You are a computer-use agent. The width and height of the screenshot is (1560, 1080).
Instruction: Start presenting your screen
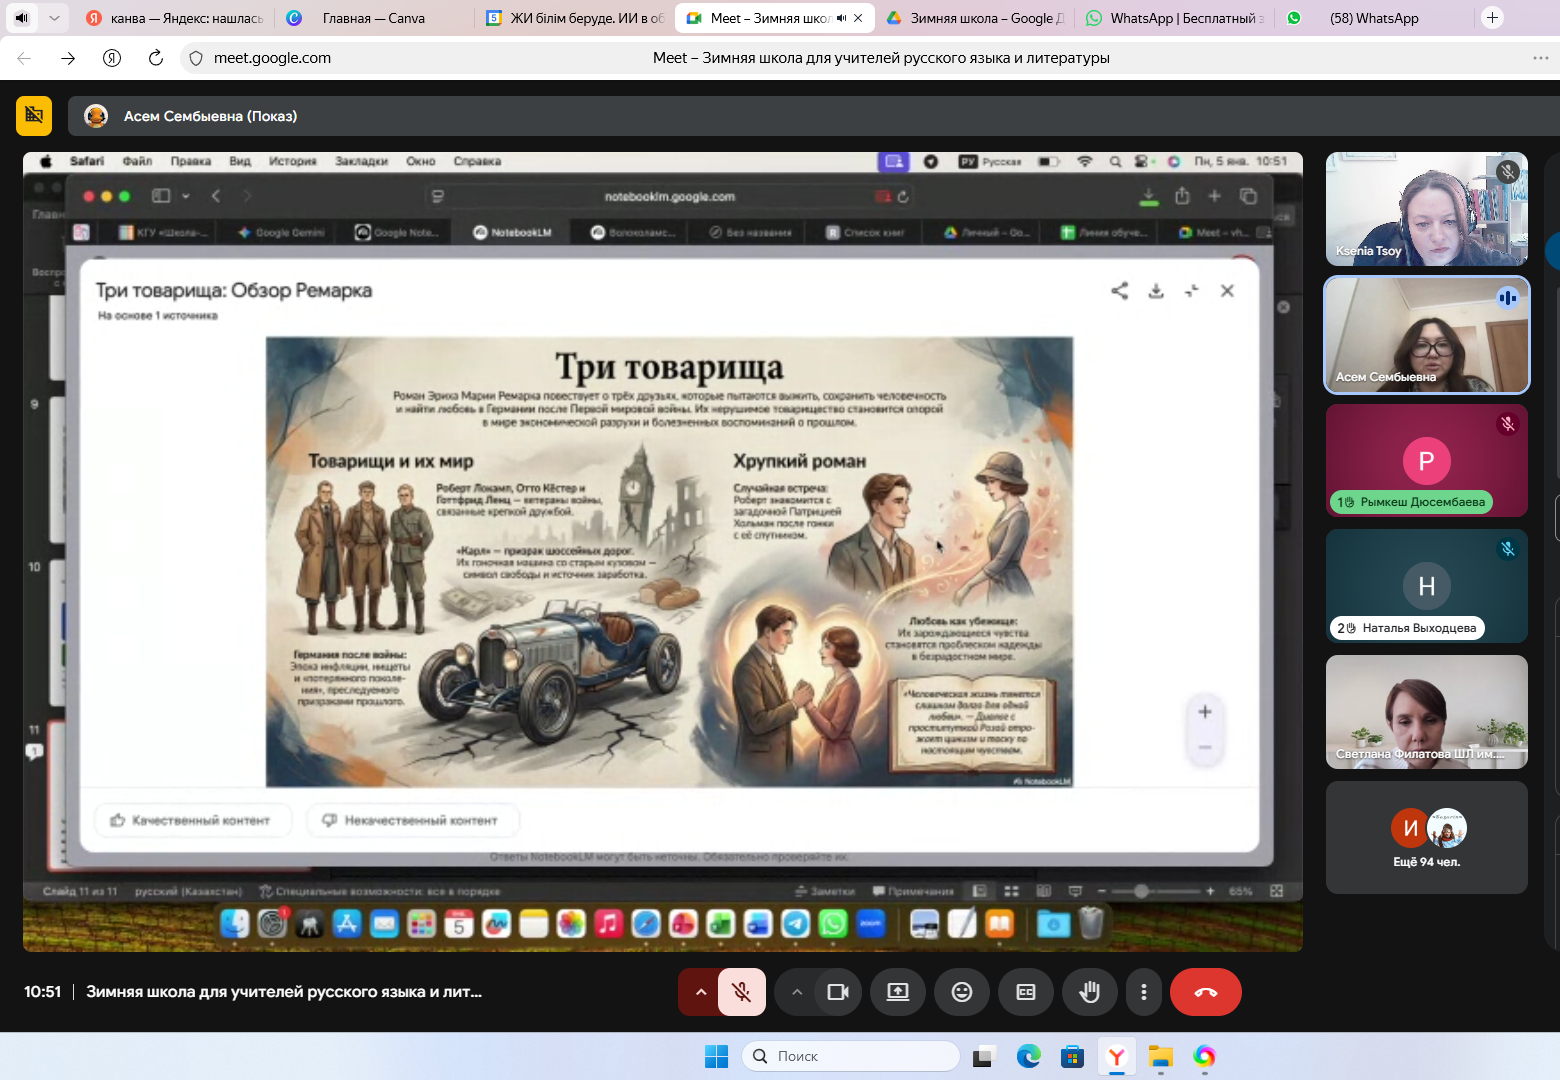[x=897, y=992]
